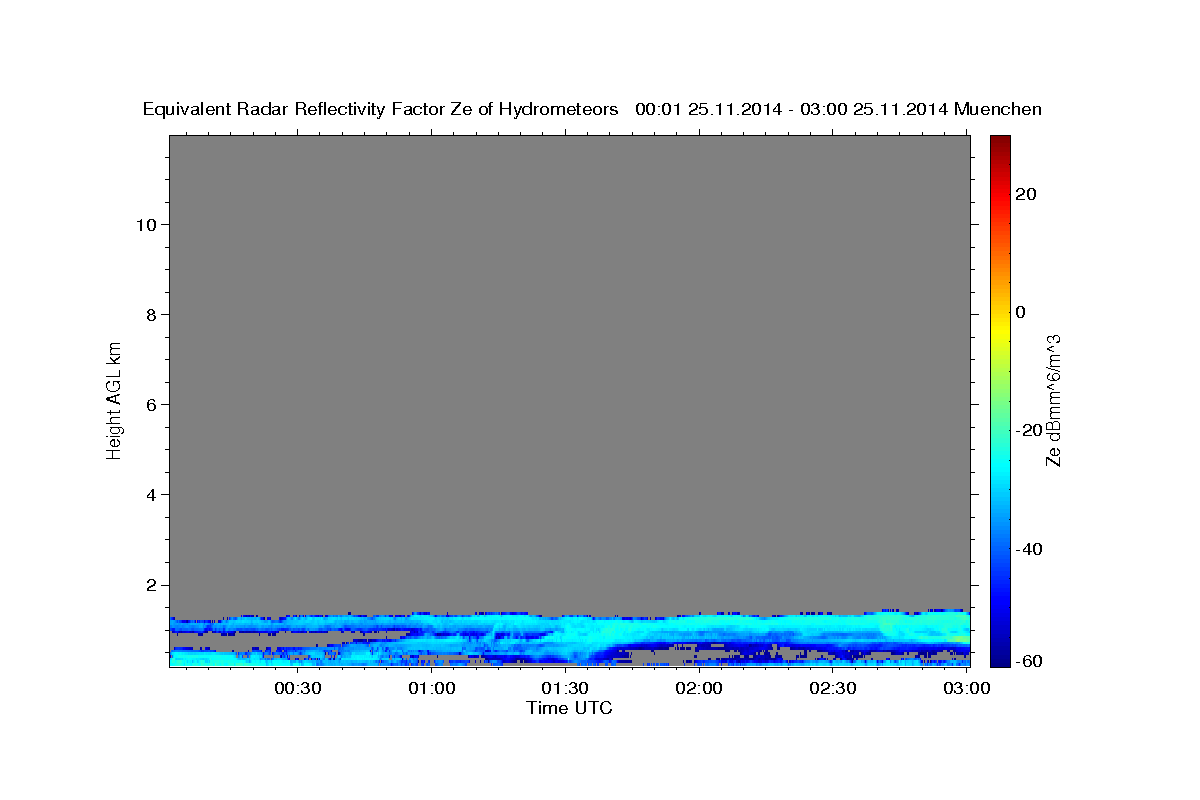Click the '01:30' time tick label
1200x800 pixels.
[x=565, y=688]
